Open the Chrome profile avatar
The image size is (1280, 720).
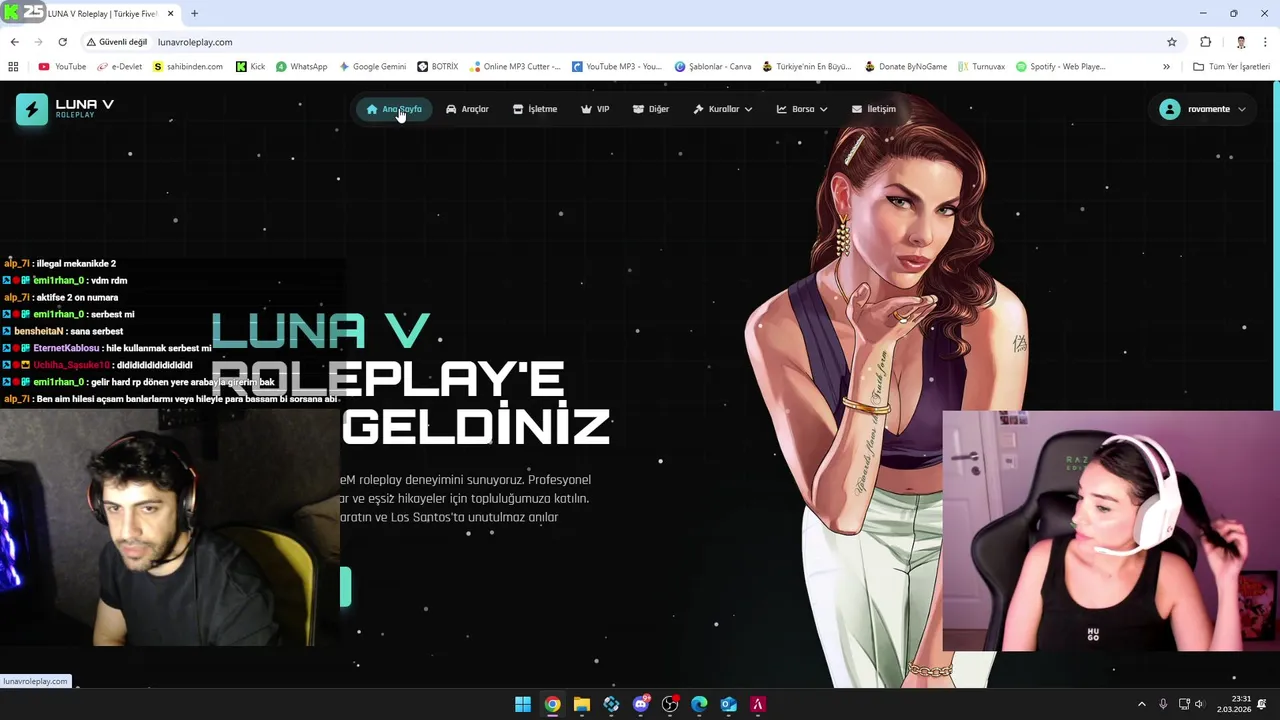[x=1241, y=42]
